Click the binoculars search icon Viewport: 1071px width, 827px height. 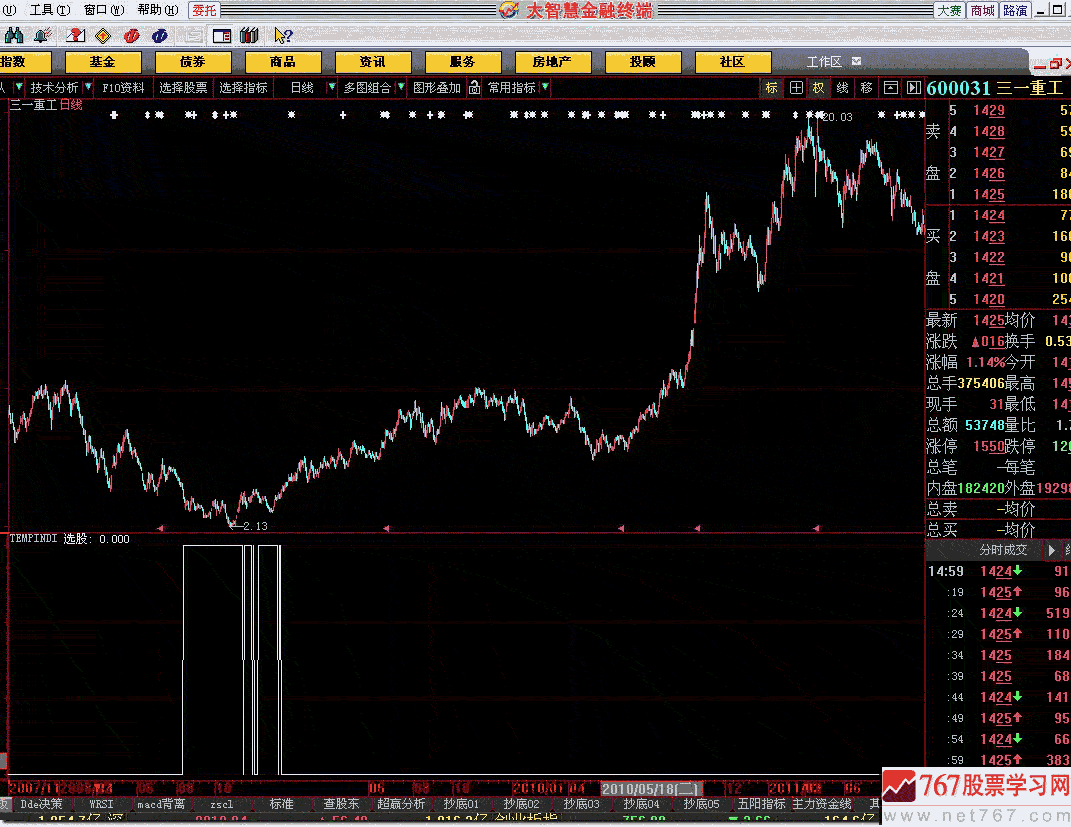[x=14, y=36]
